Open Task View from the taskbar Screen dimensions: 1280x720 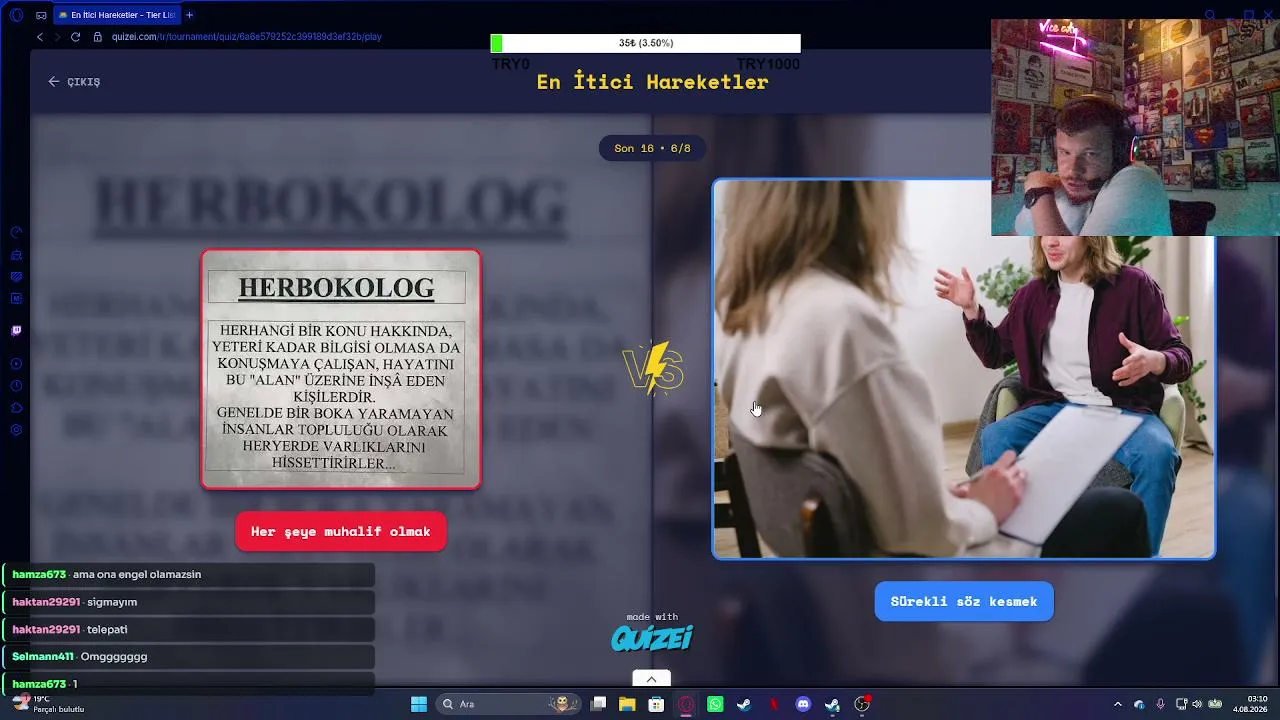pos(598,704)
